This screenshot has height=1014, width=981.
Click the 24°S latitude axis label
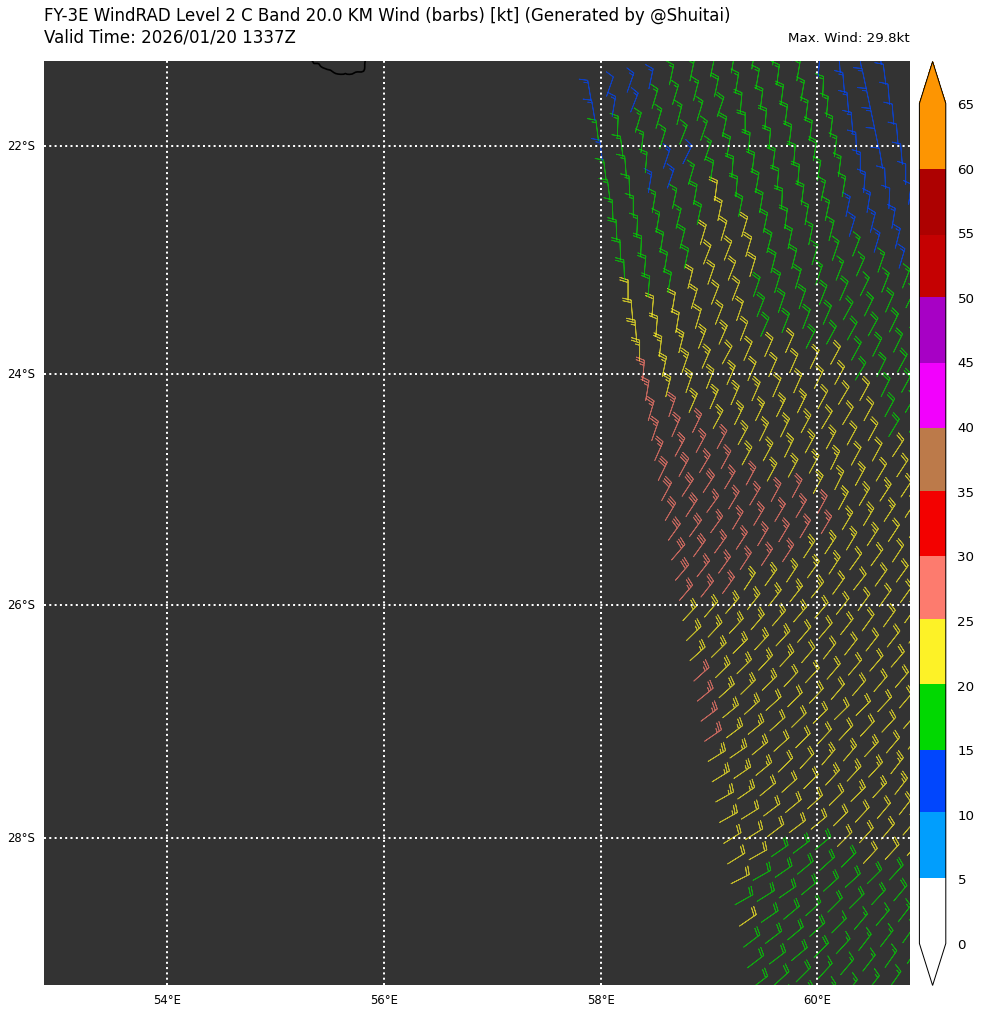21,375
